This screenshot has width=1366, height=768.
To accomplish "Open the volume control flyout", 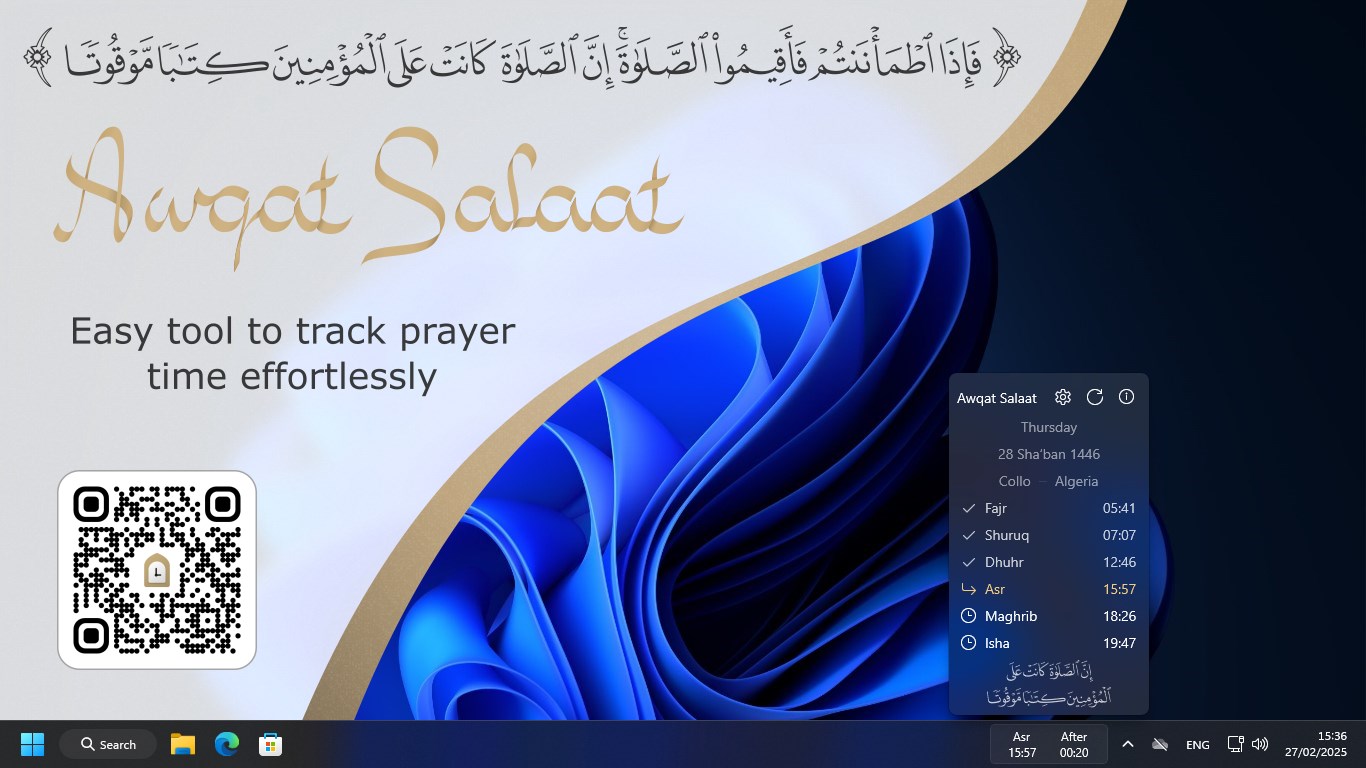I will 1259,744.
